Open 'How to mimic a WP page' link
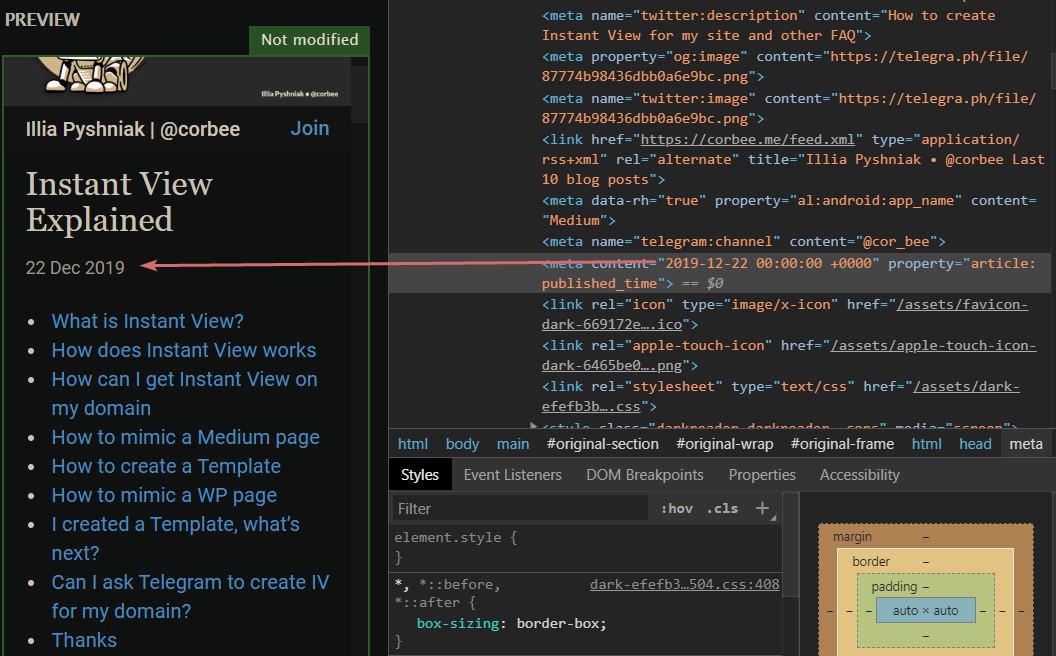Viewport: 1056px width, 656px height. (x=164, y=496)
